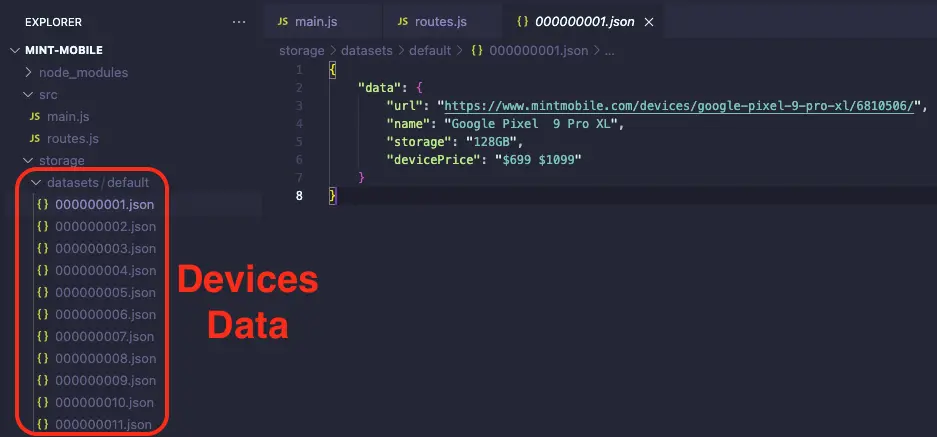Click the datasets breadcrumb segment
The height and width of the screenshot is (437, 937).
click(x=367, y=51)
